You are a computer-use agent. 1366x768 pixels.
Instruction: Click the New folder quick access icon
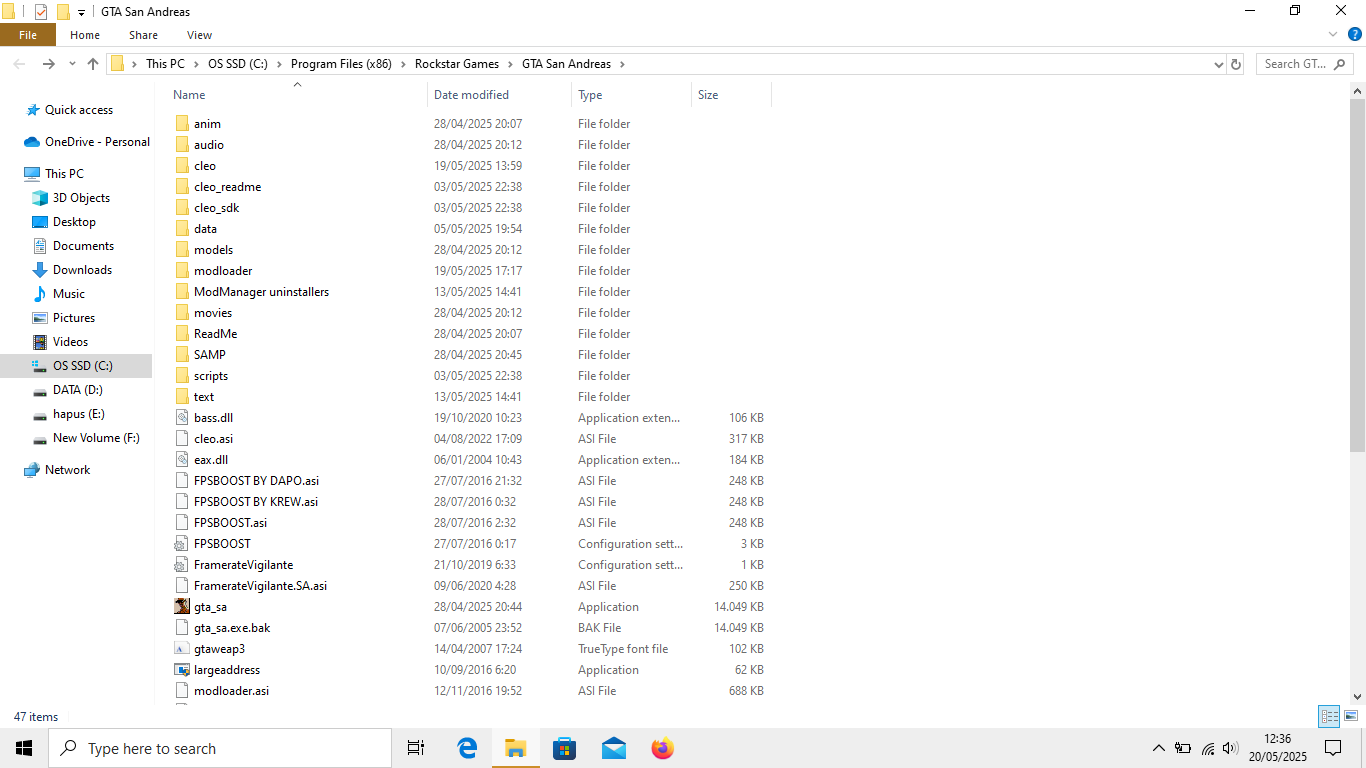tap(63, 12)
